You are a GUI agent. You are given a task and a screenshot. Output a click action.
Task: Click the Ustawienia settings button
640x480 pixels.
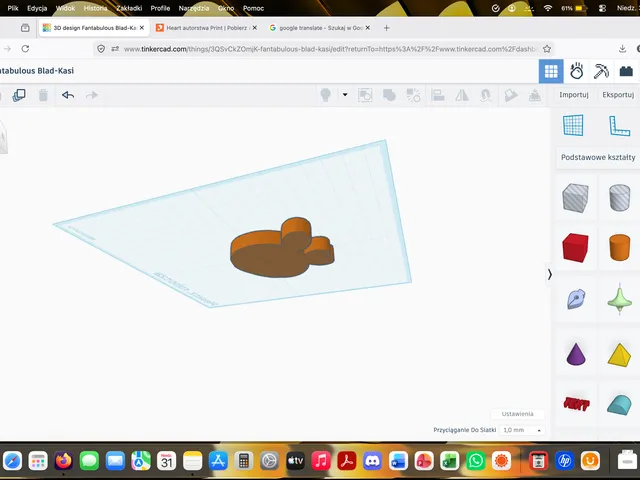point(518,414)
